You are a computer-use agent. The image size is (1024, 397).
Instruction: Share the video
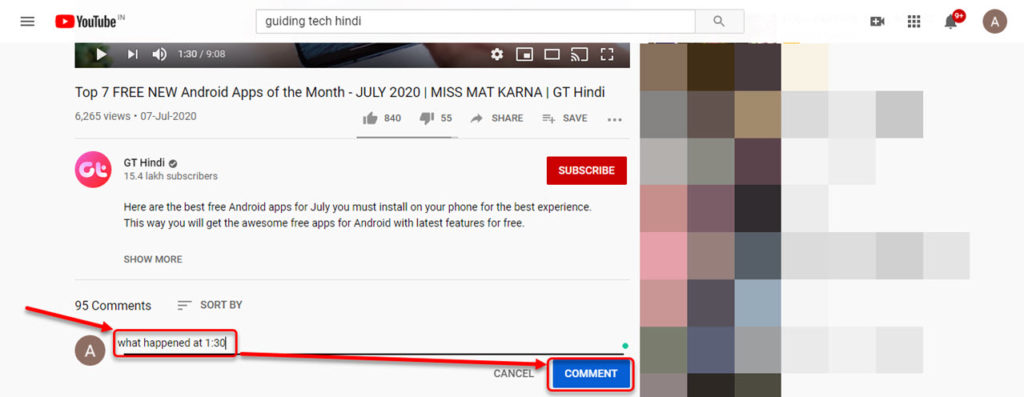pyautogui.click(x=497, y=118)
